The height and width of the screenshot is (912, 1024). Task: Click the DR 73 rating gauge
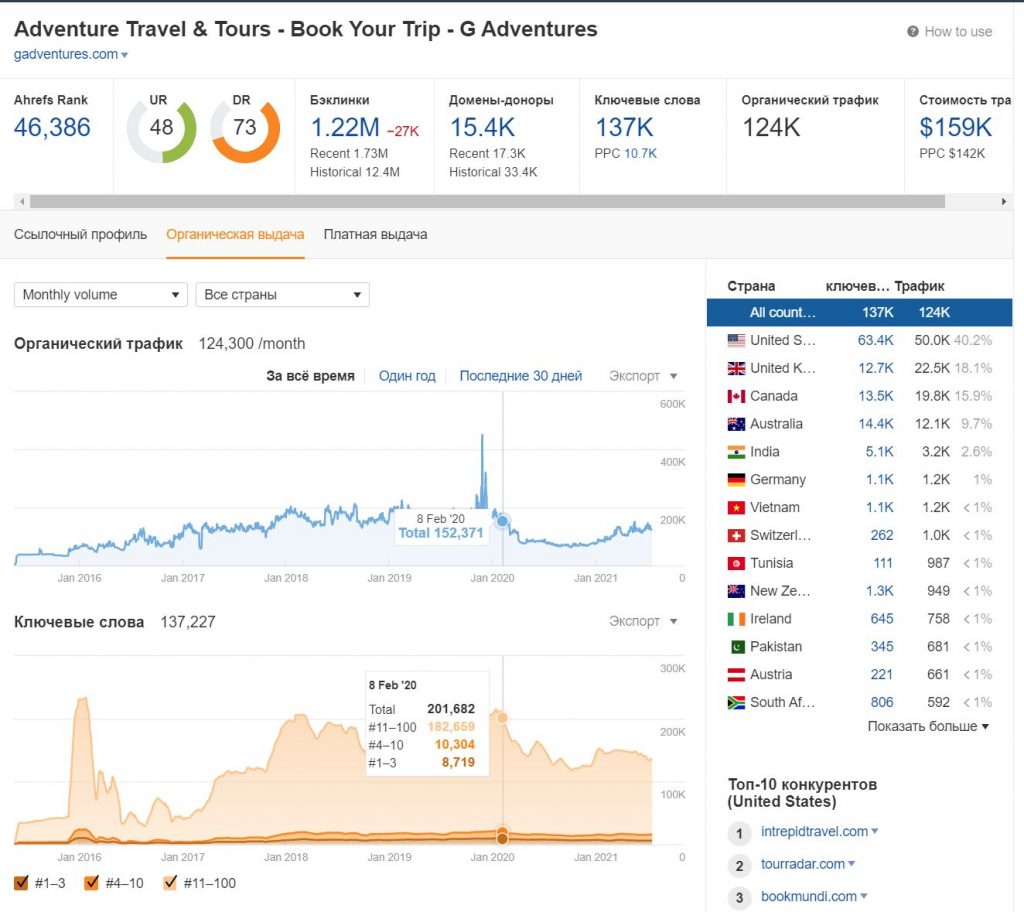click(245, 129)
